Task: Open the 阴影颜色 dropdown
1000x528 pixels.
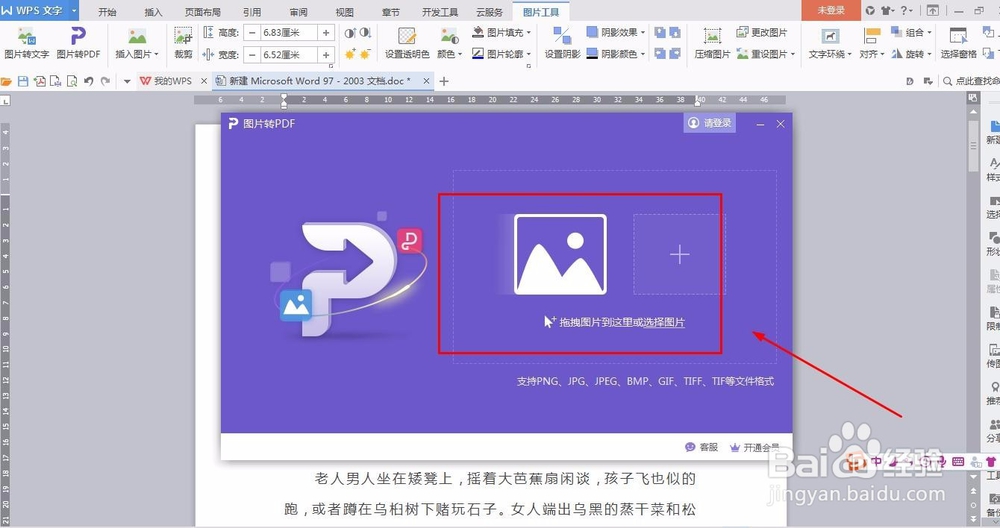Action: [x=615, y=54]
